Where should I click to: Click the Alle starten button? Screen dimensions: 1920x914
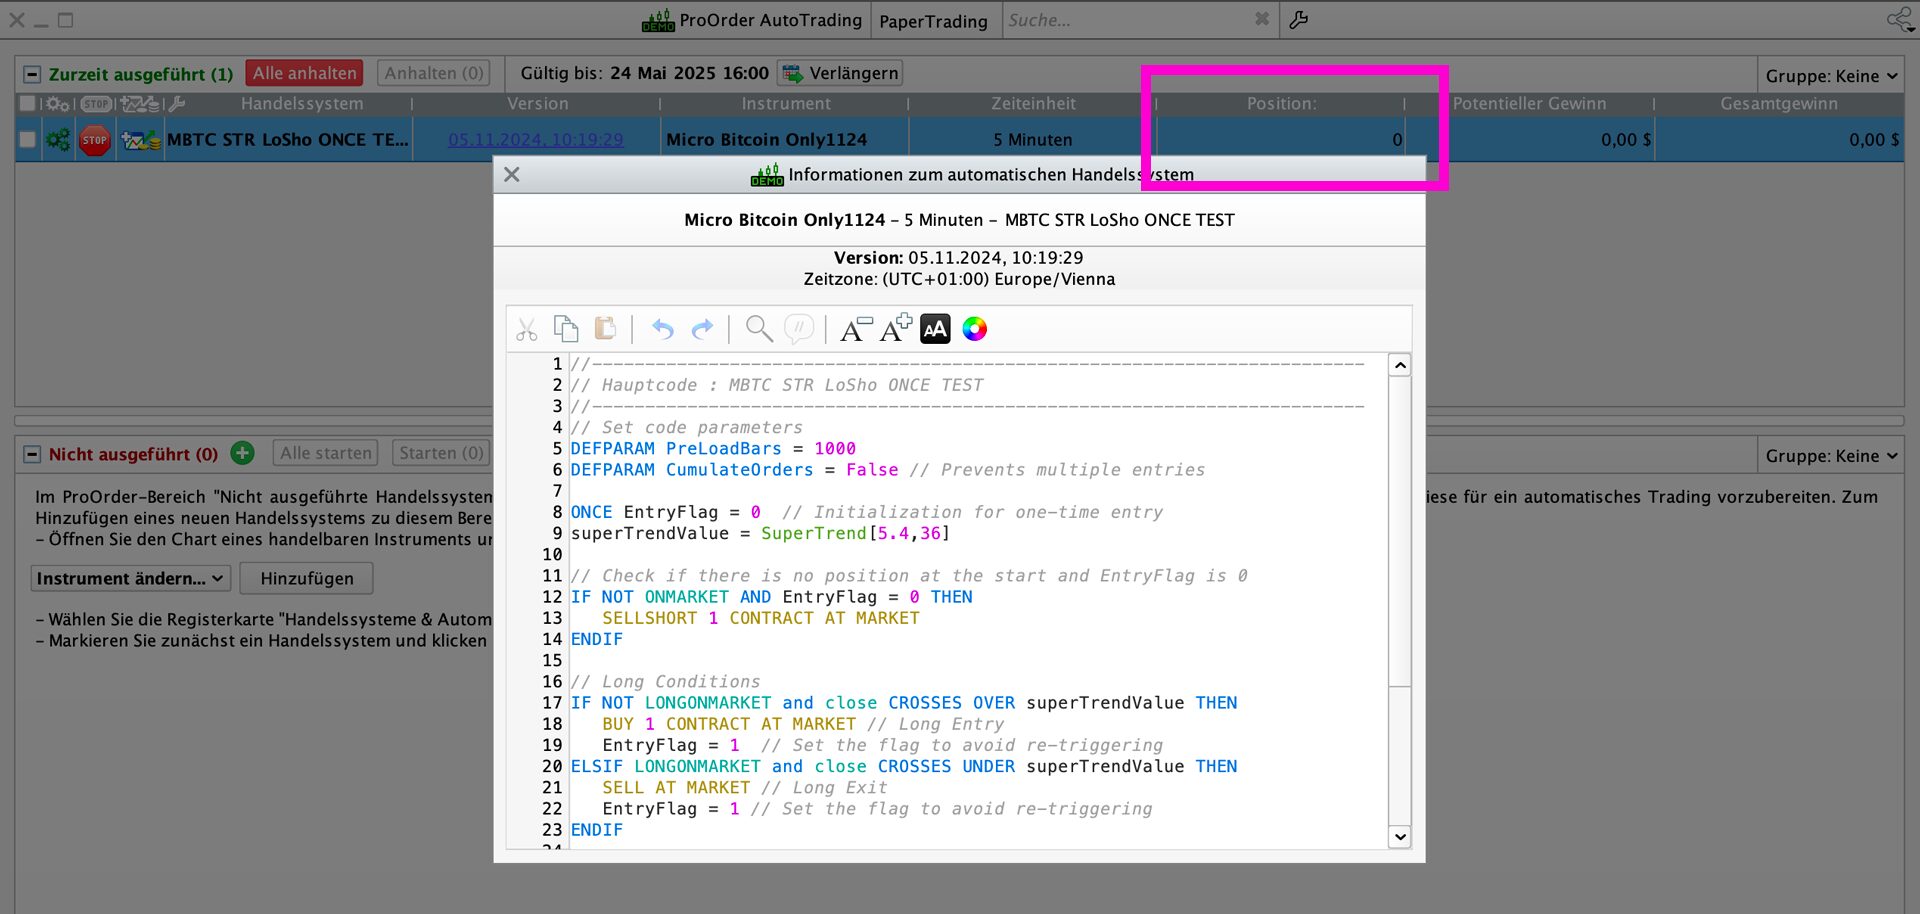326,453
